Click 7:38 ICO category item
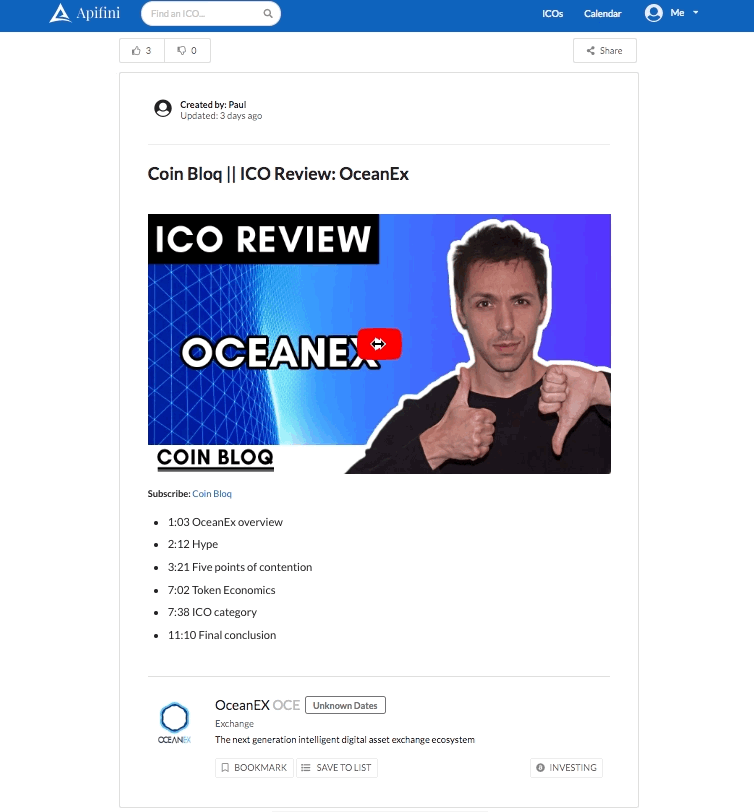 212,612
